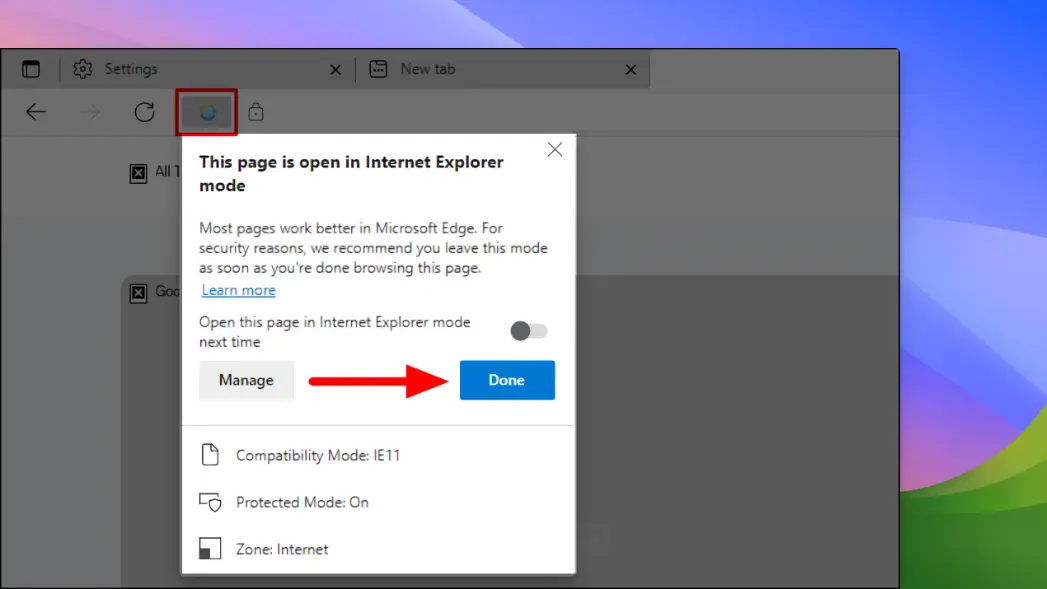The image size is (1047, 589).
Task: Click the gear icon on the Settings tab
Action: pos(80,68)
